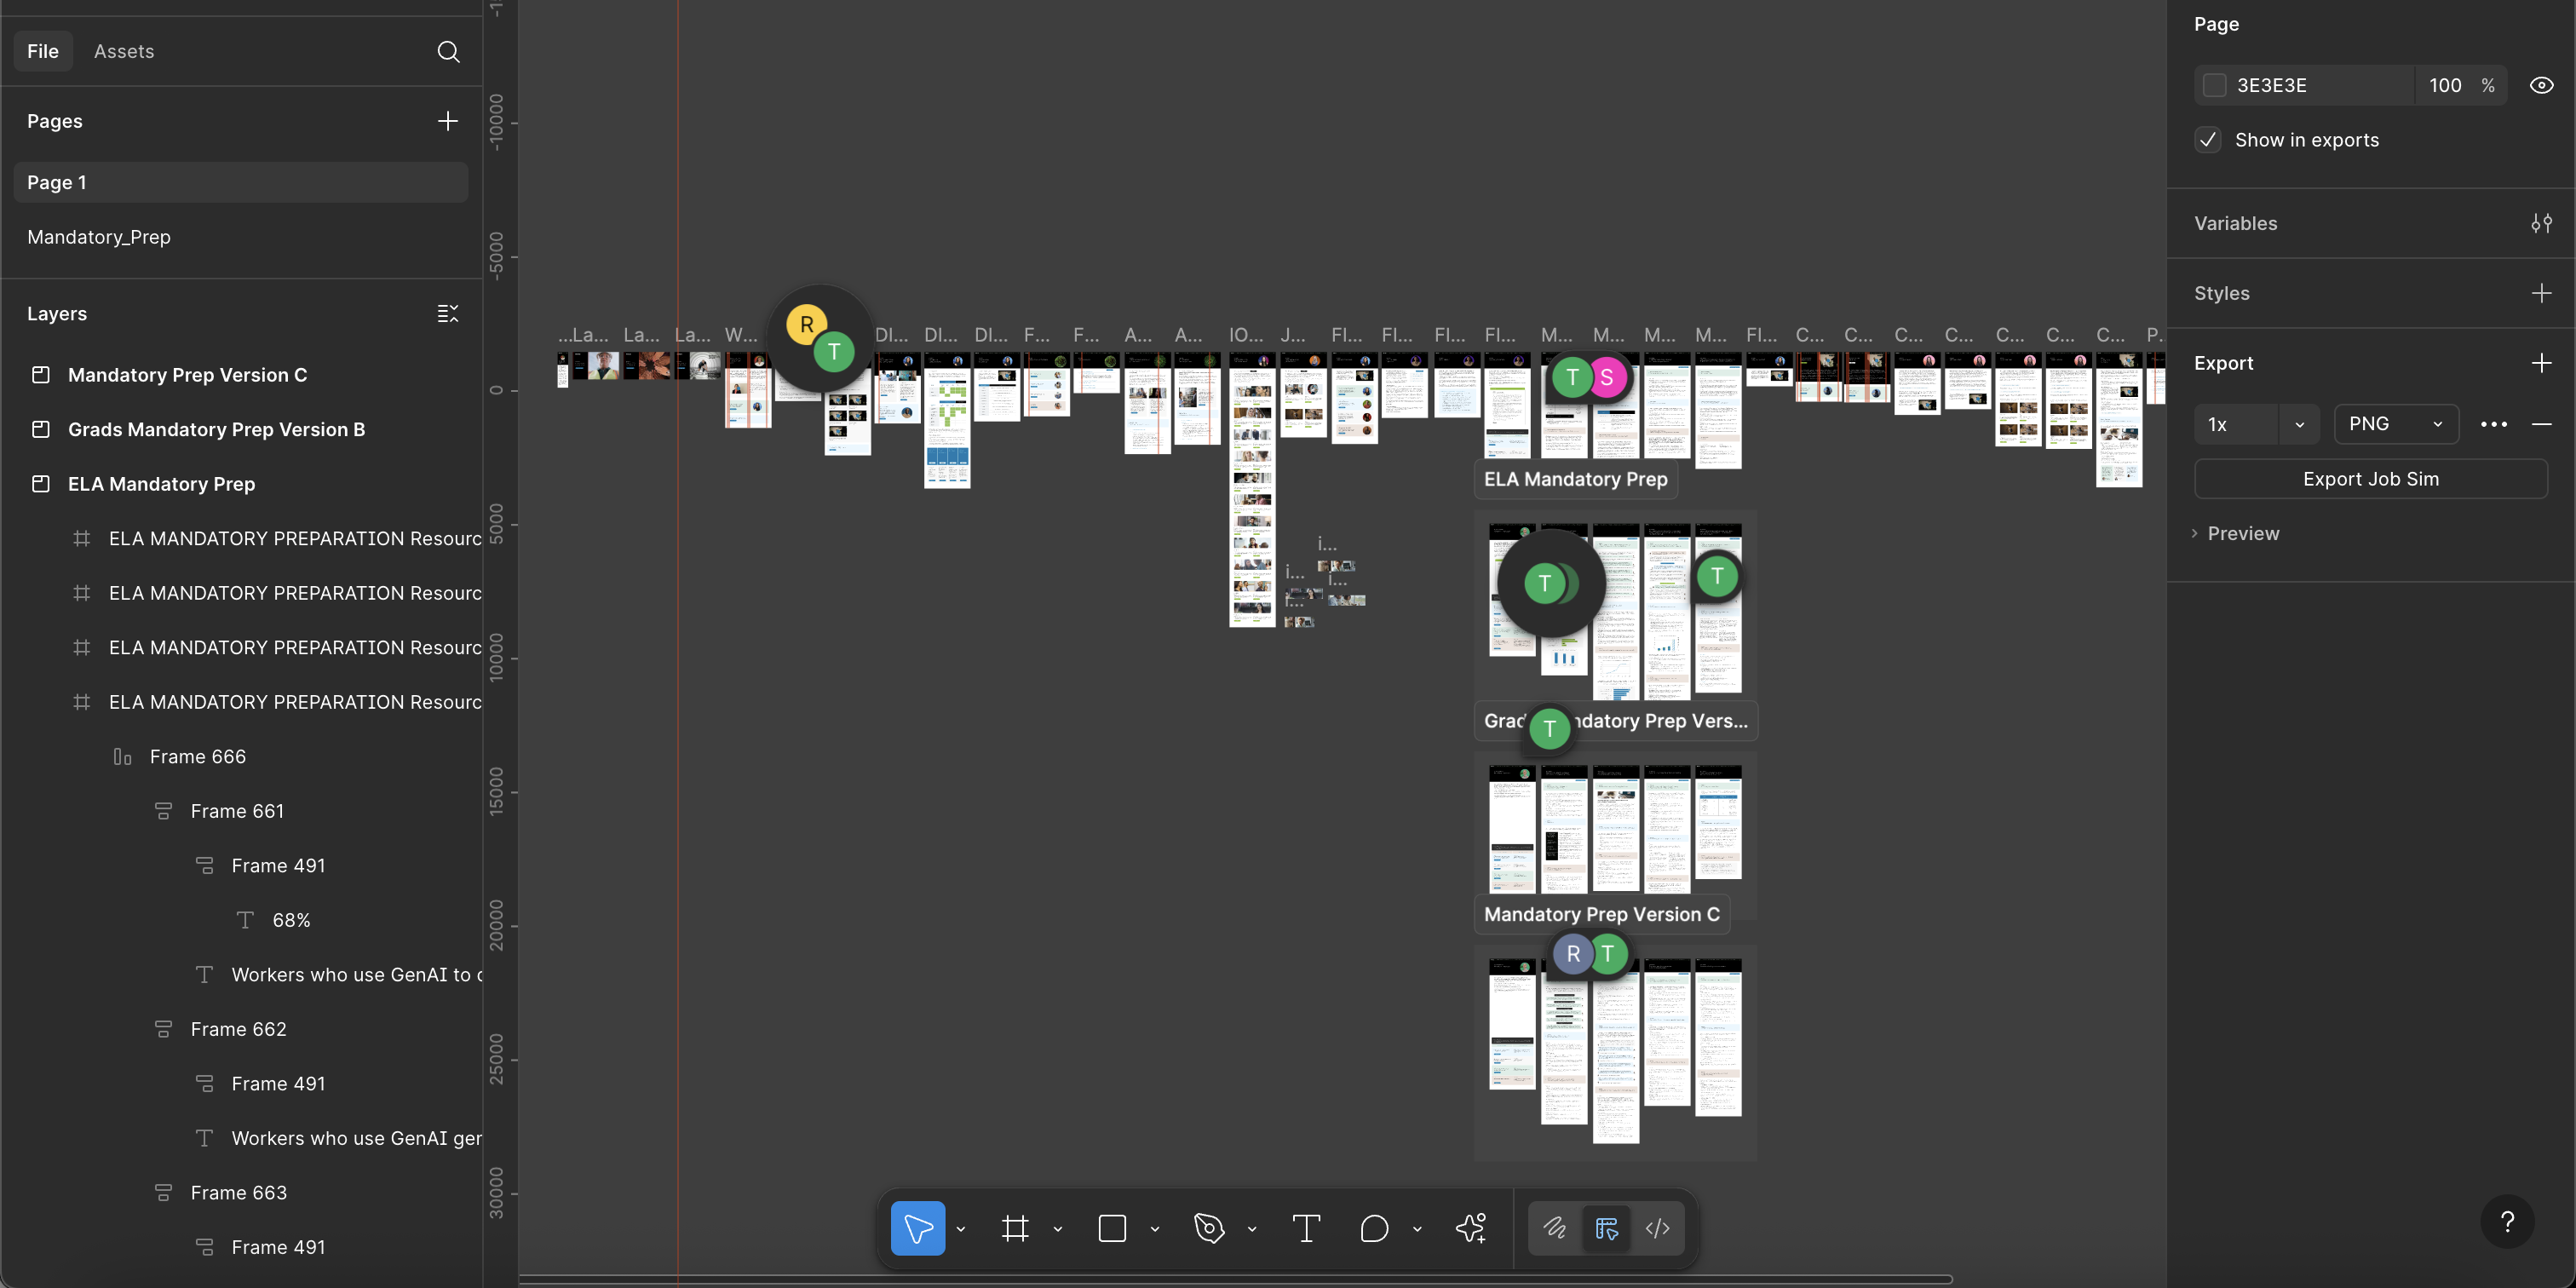Select the Text tool

pos(1306,1228)
